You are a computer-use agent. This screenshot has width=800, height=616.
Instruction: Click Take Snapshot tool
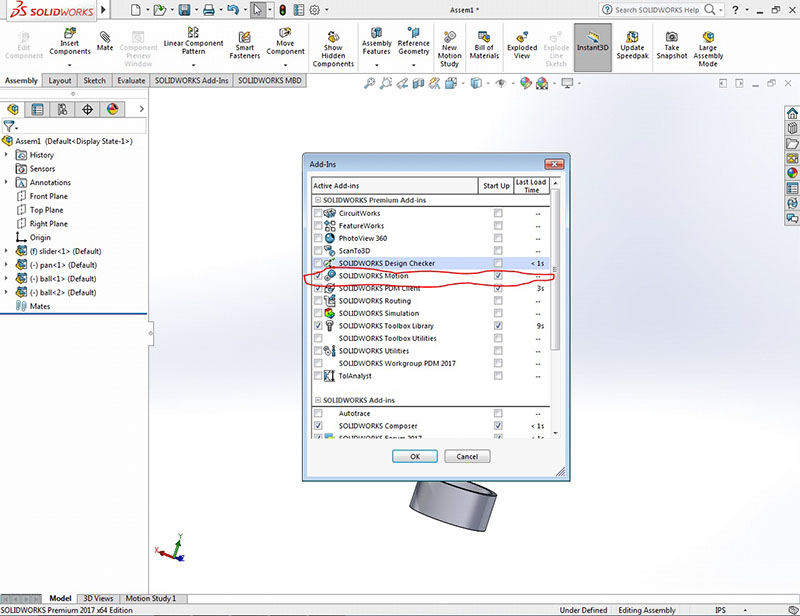click(x=671, y=45)
